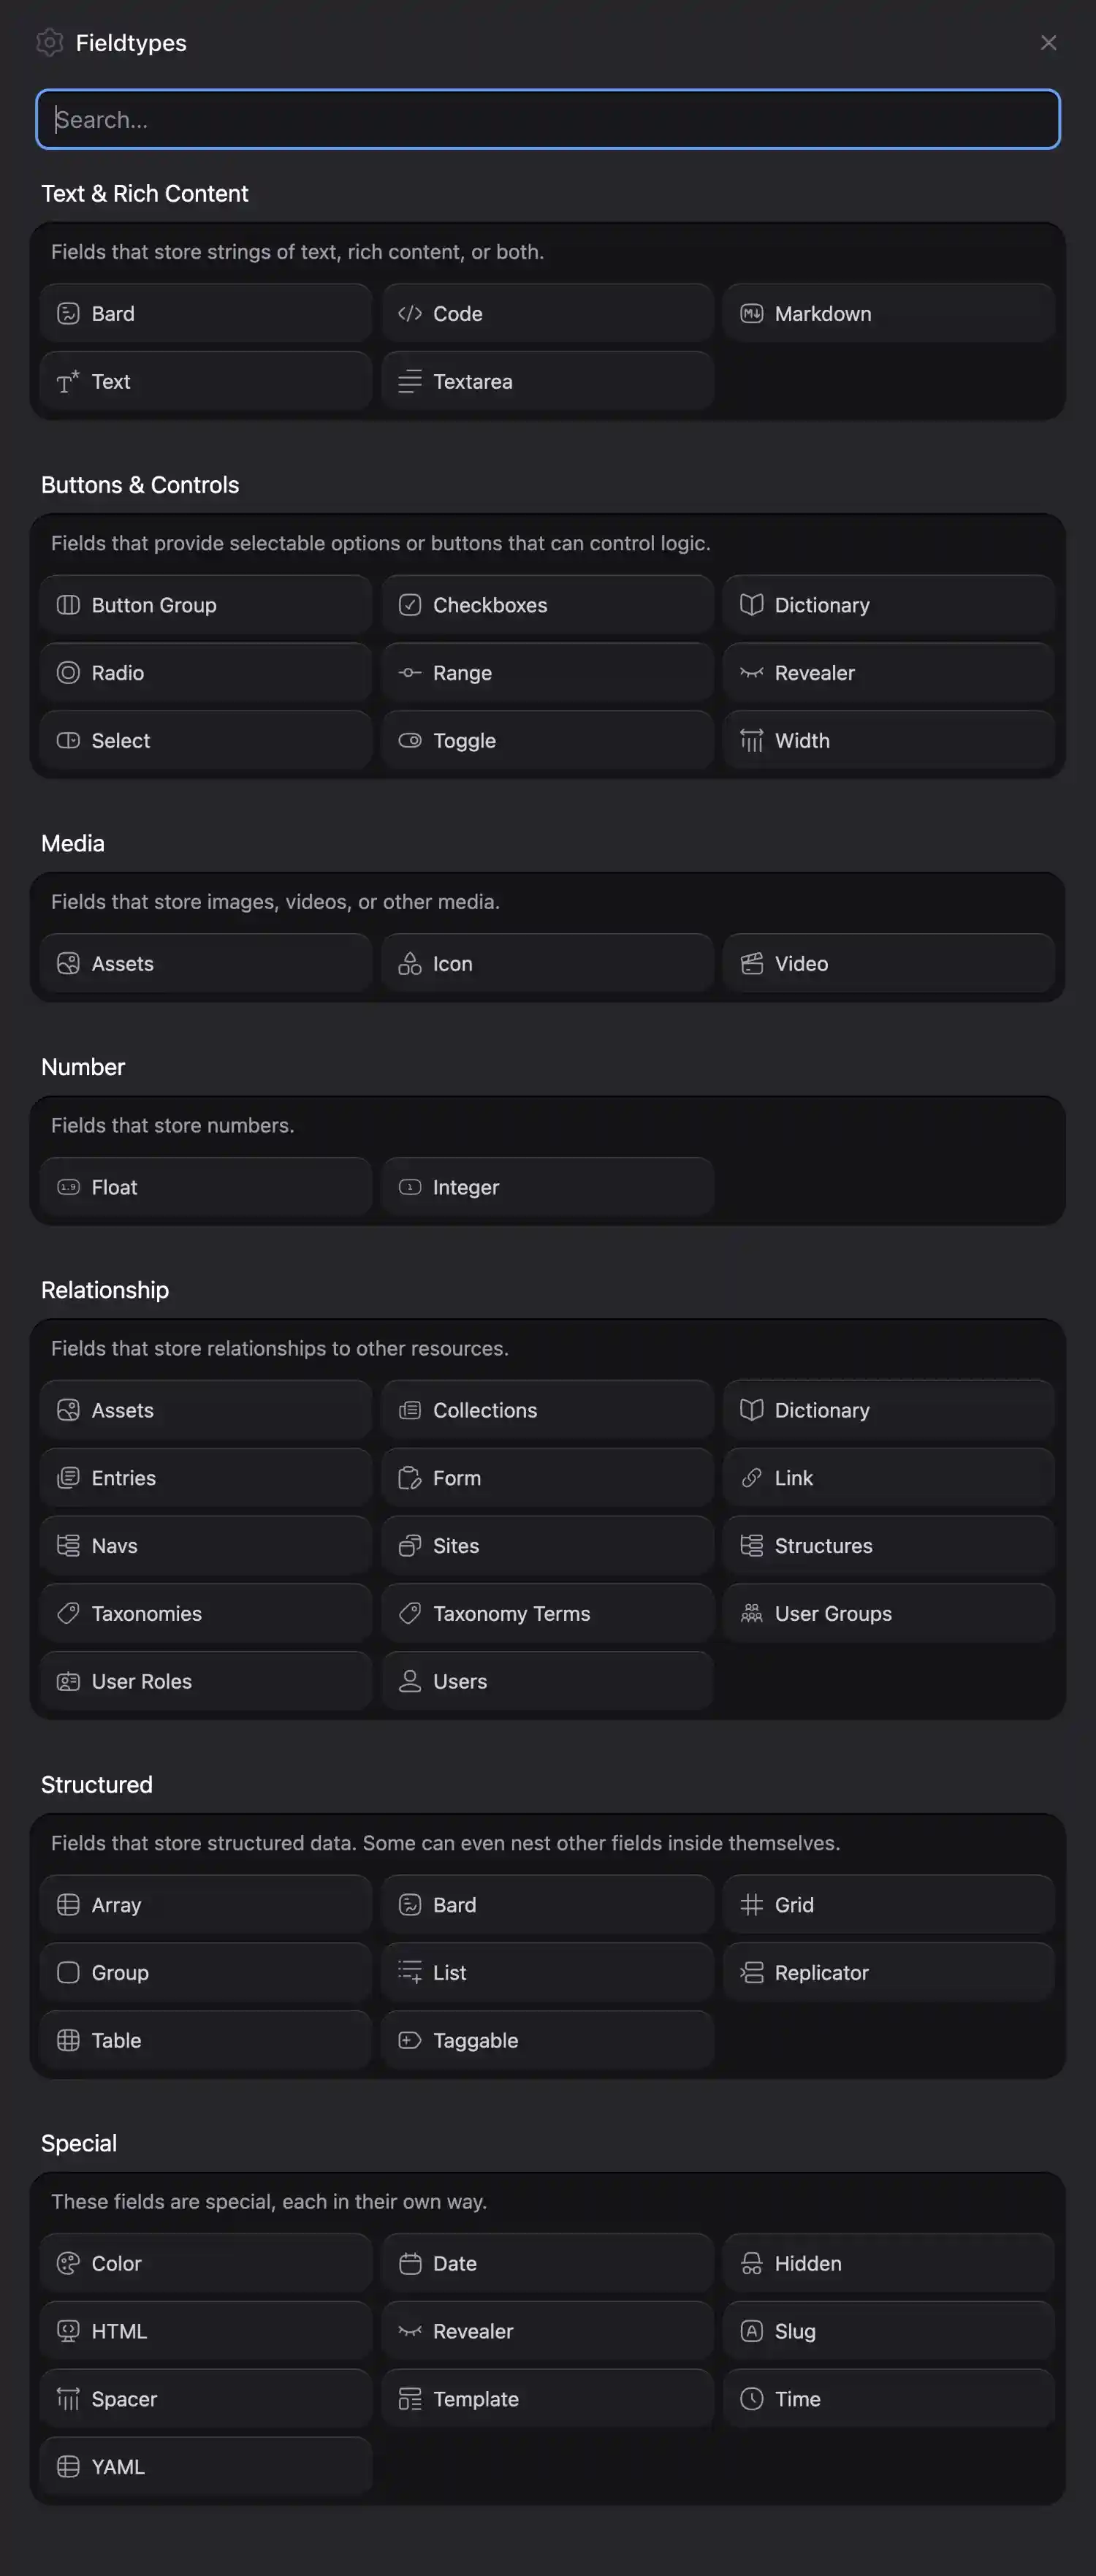This screenshot has height=2576, width=1096.
Task: Click the Range slider icon
Action: click(410, 673)
